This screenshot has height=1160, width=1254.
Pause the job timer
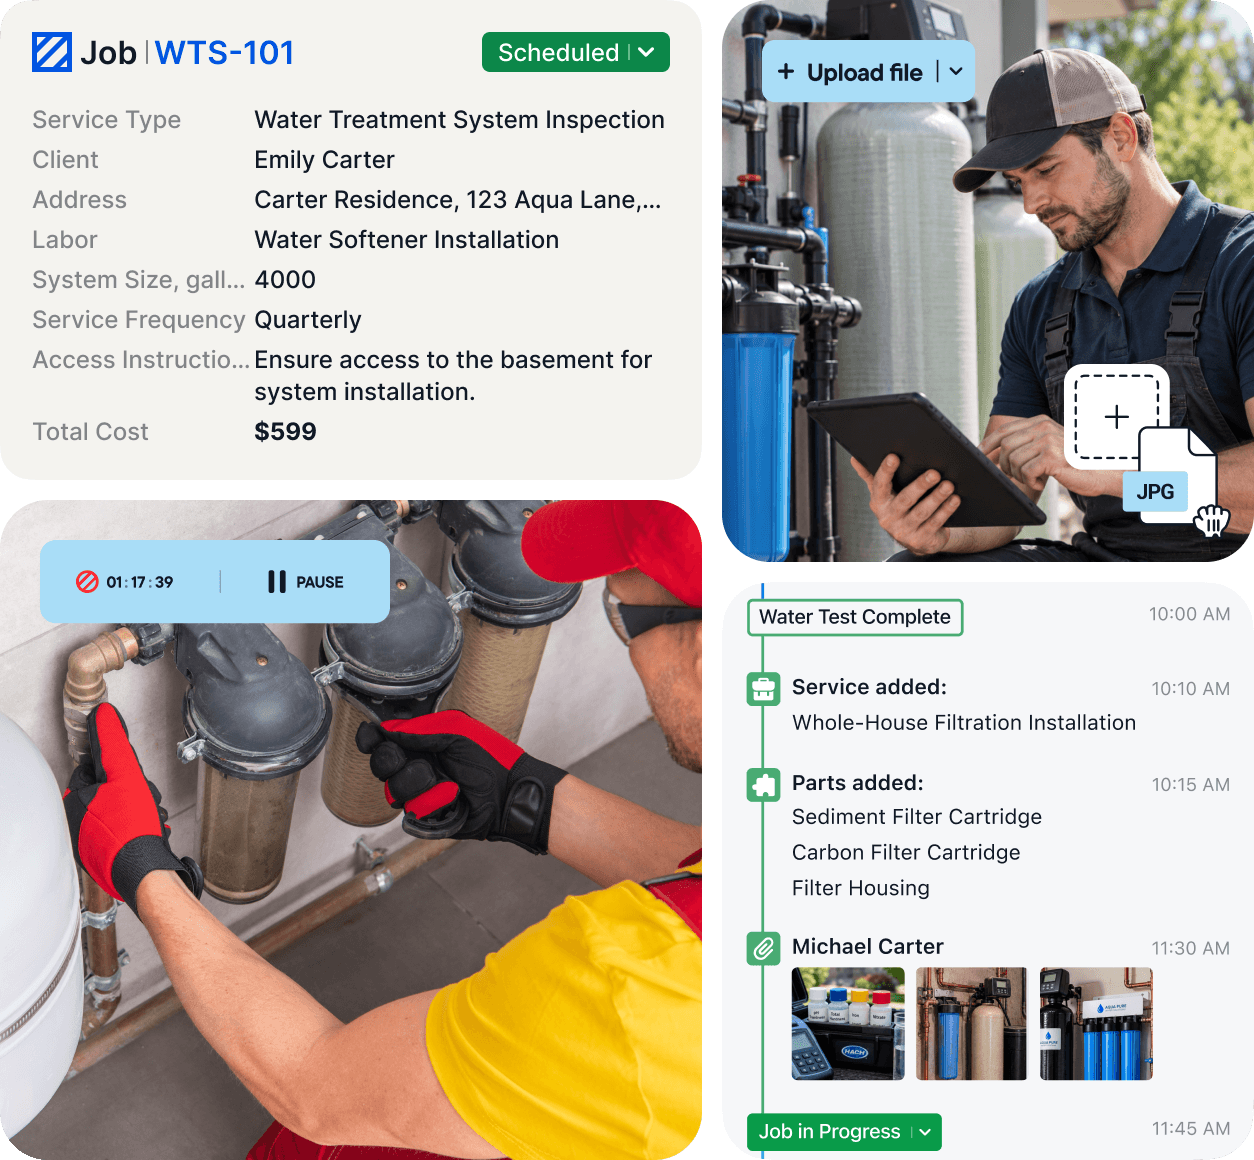pos(305,582)
